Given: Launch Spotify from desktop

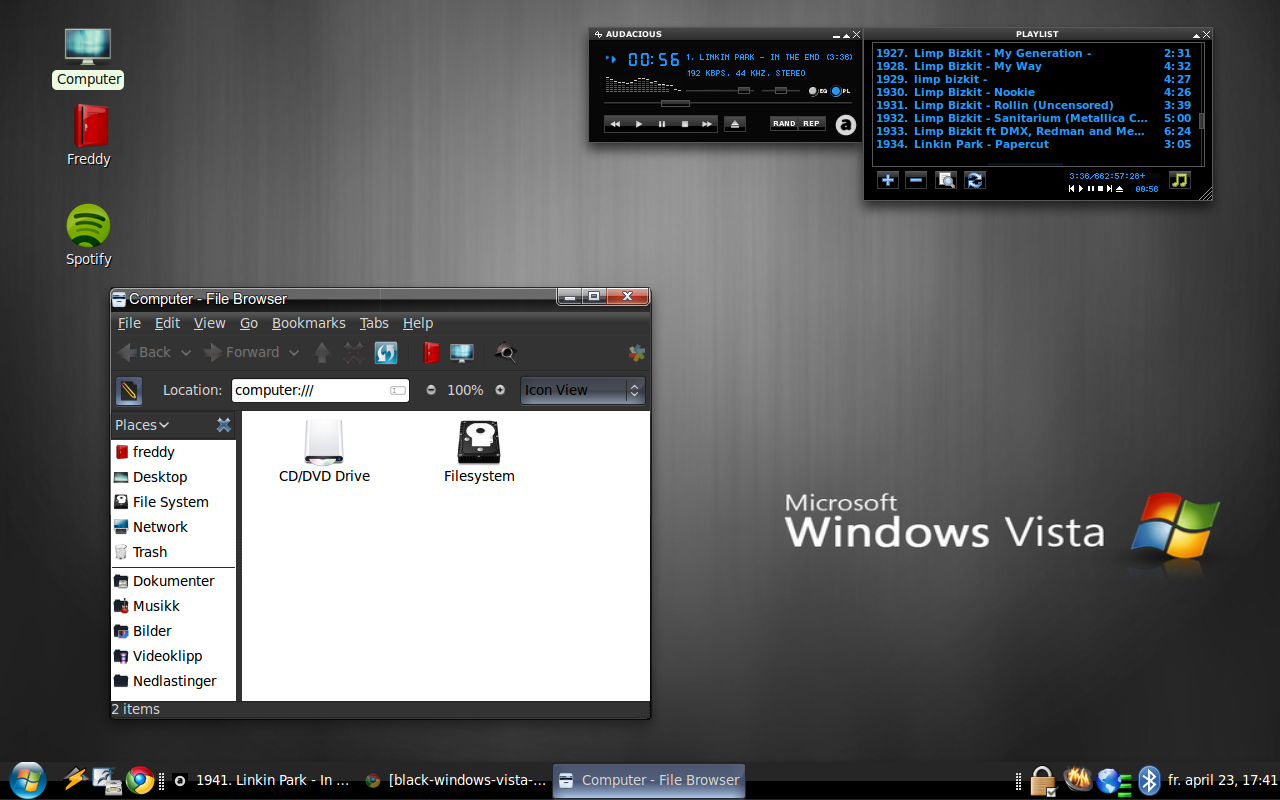Looking at the screenshot, I should click(x=89, y=236).
